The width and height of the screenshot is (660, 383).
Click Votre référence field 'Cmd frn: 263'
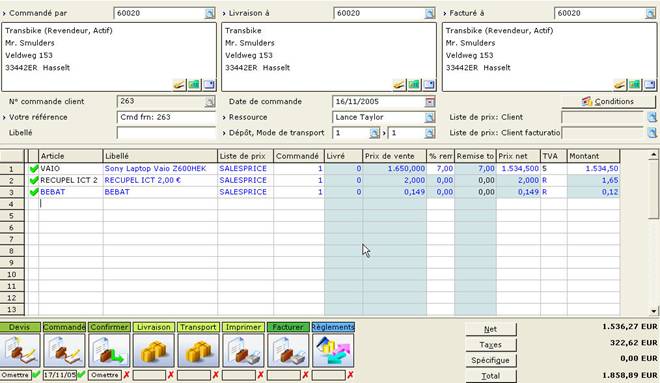tap(166, 117)
